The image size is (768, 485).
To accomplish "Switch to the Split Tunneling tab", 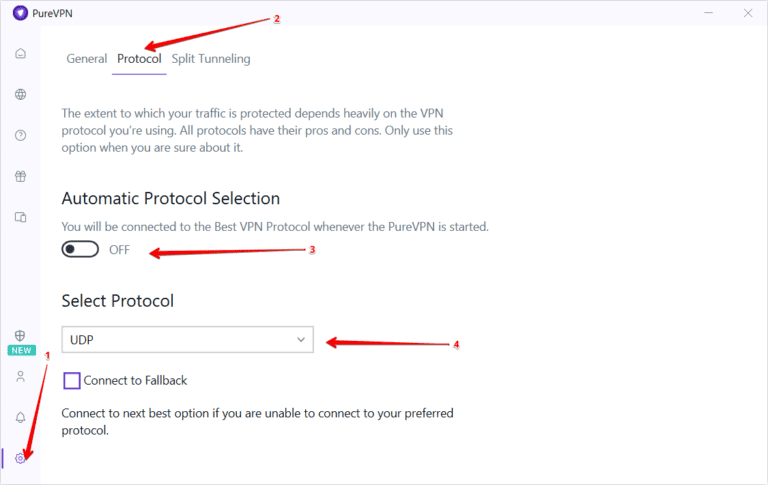I will coord(211,59).
